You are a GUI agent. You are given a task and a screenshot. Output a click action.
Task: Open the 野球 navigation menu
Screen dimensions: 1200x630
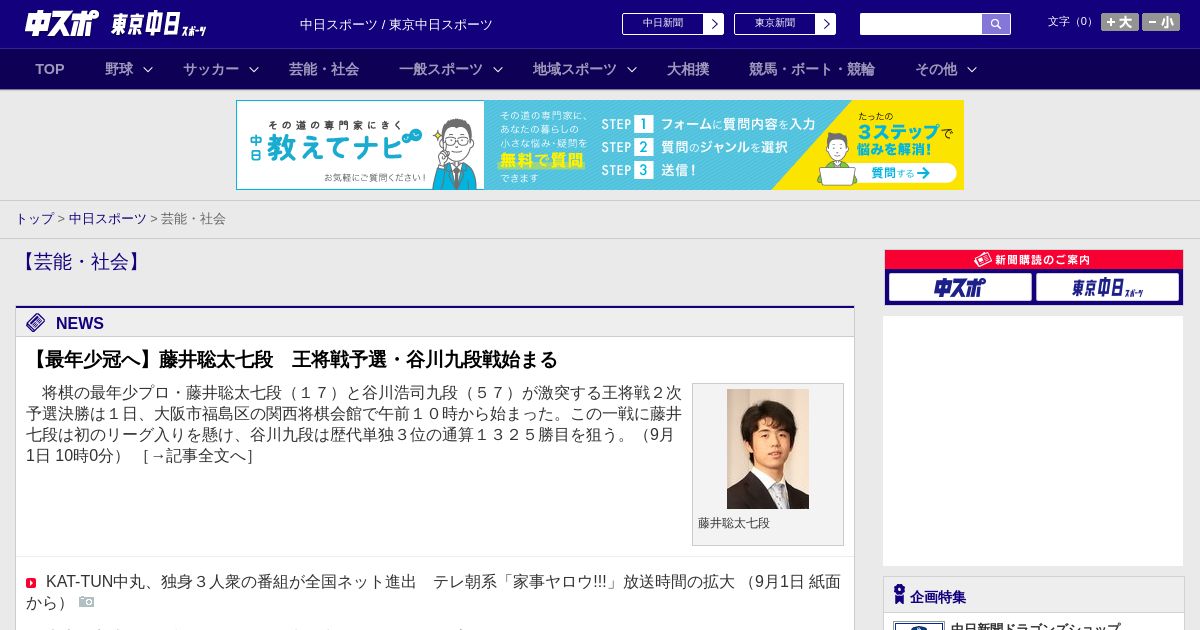pyautogui.click(x=119, y=69)
